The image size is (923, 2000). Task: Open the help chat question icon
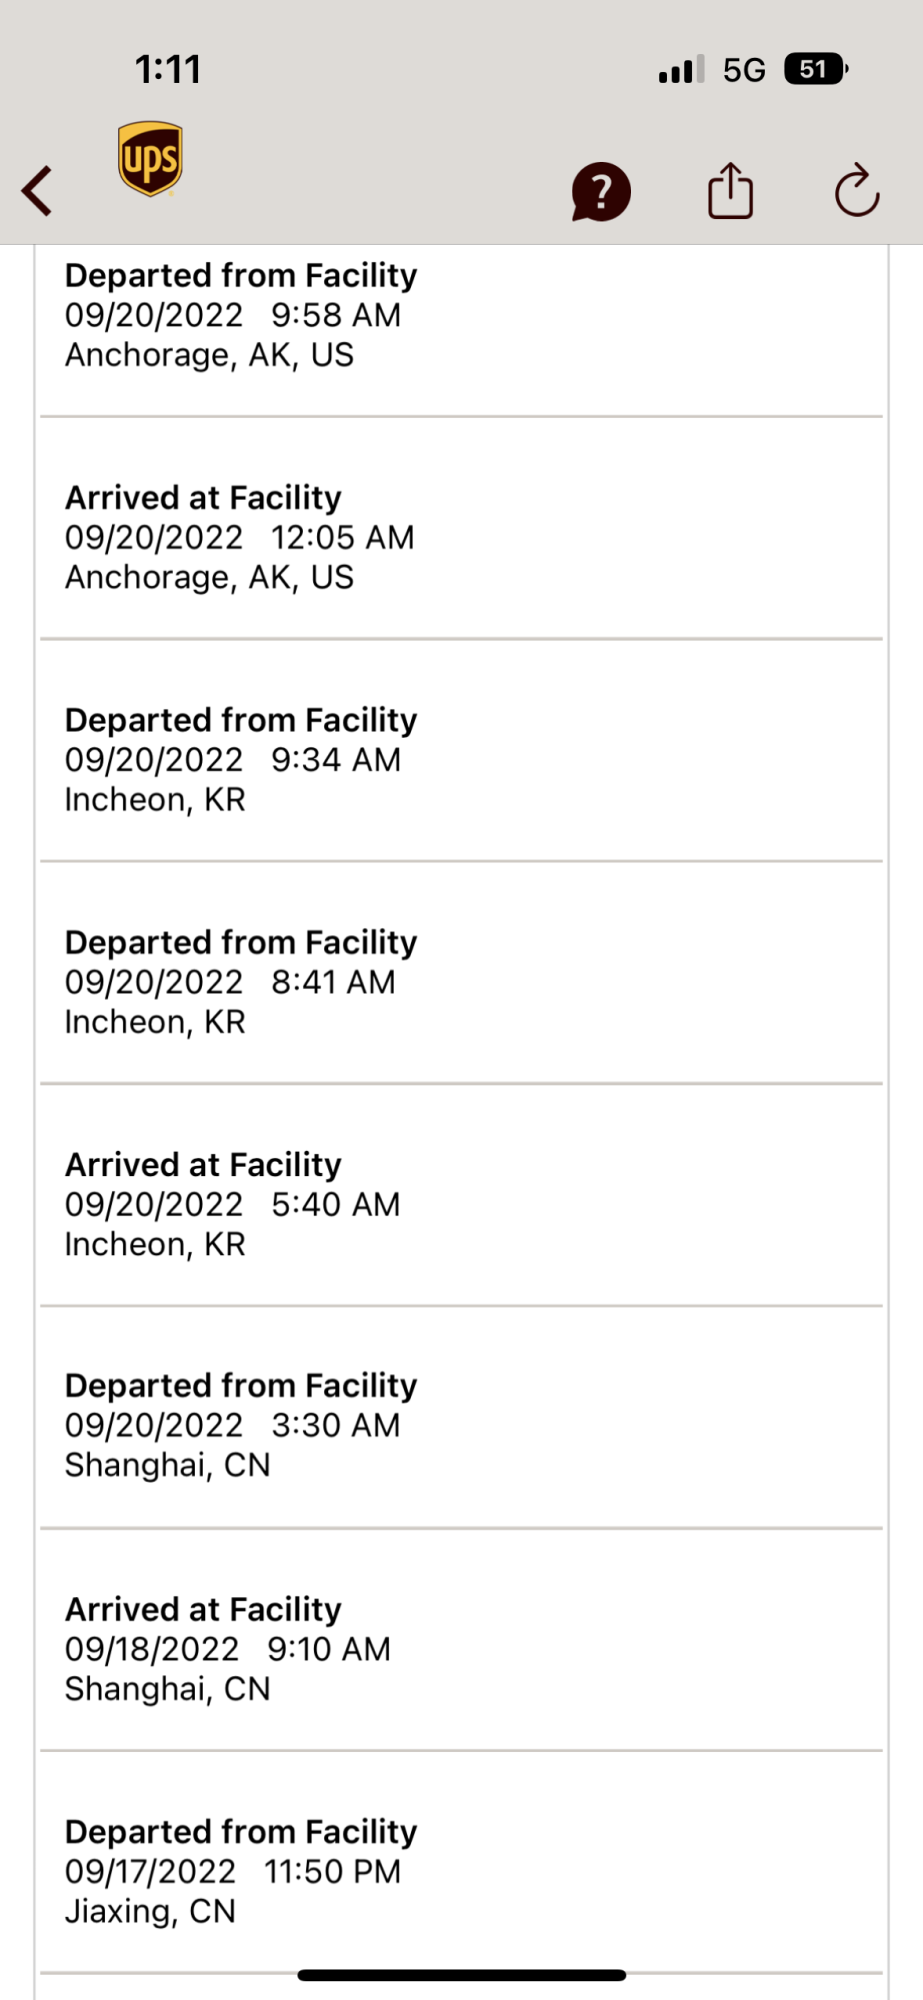click(x=600, y=191)
